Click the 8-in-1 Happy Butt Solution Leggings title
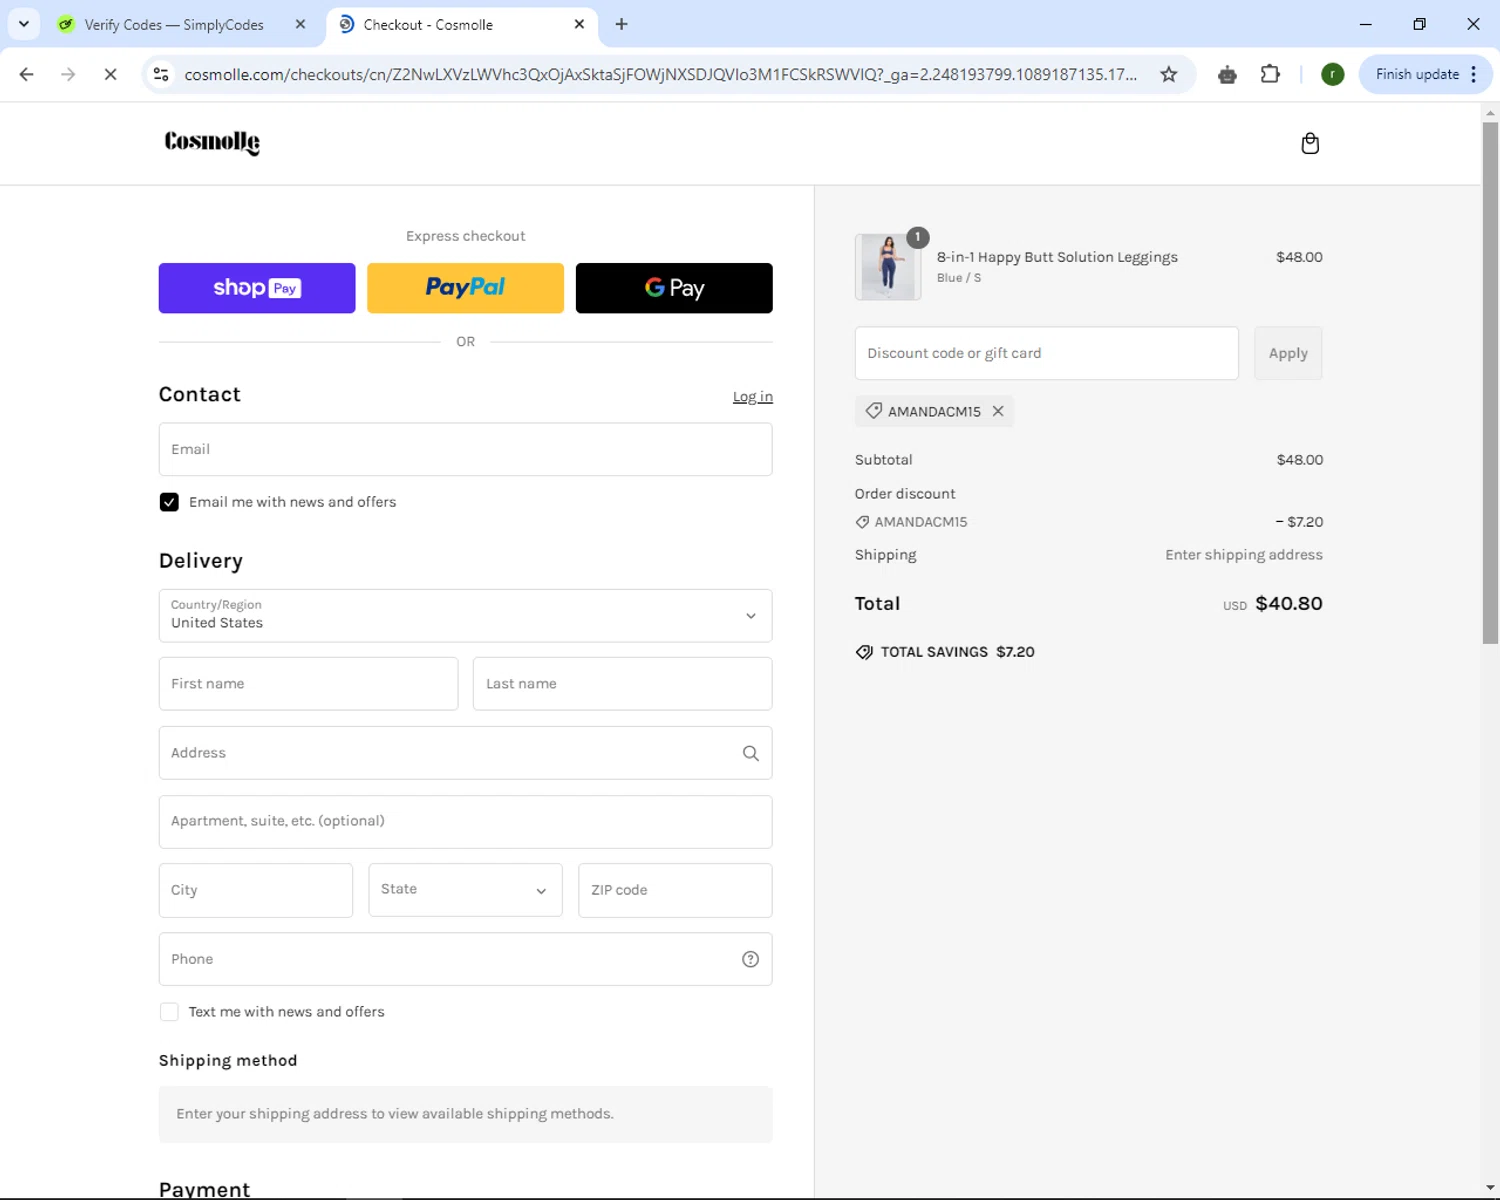 (1057, 257)
